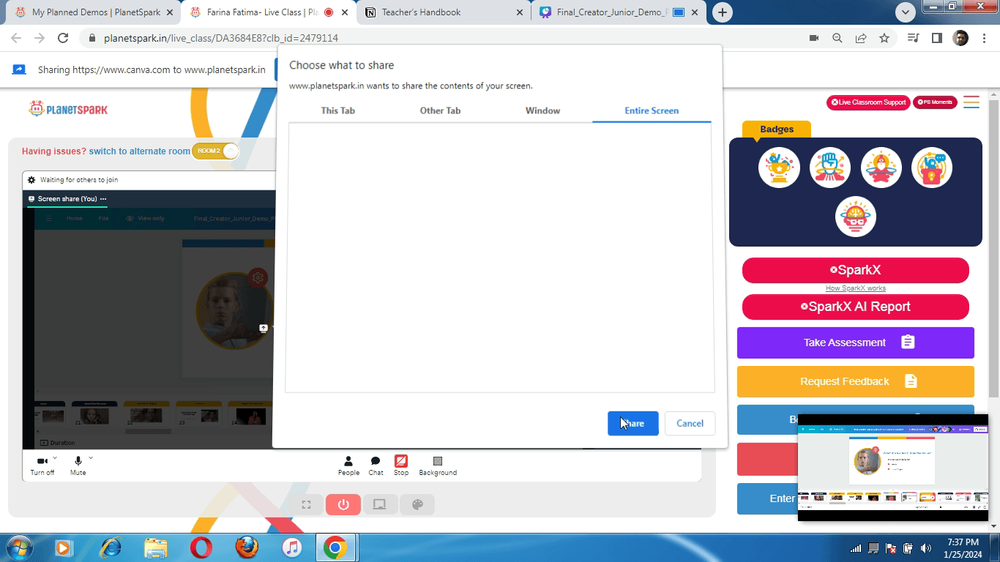Open Background settings
1000x562 pixels.
point(438,466)
